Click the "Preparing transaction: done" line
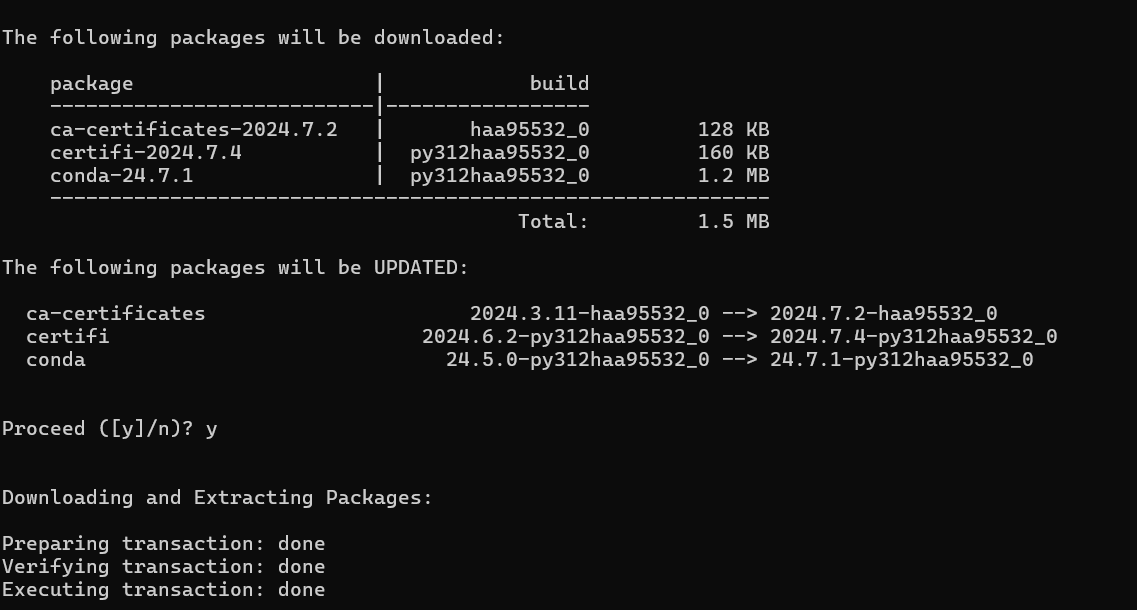 pos(163,543)
